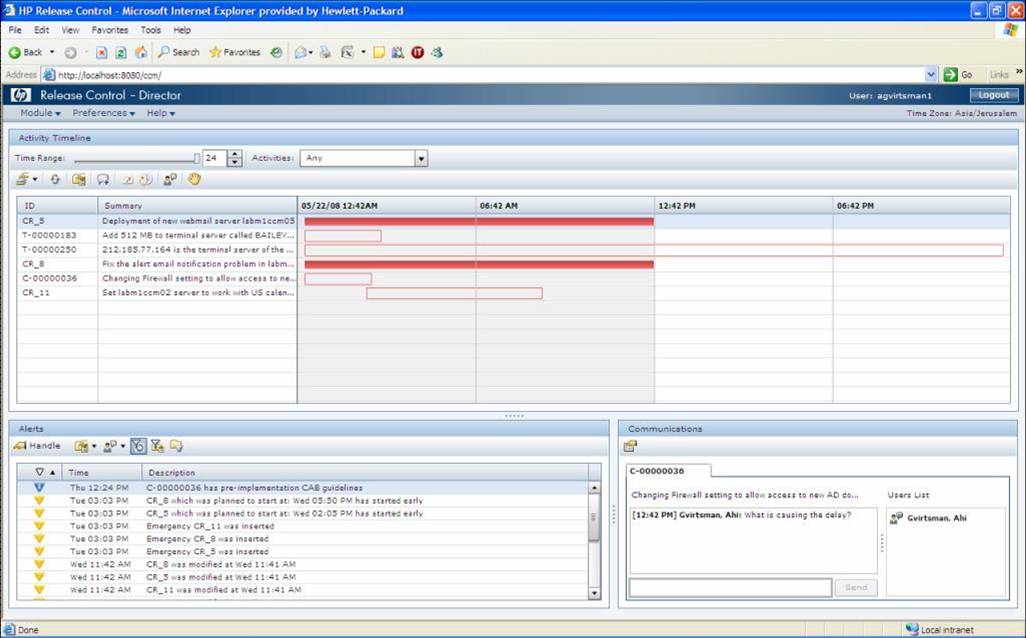Select the C-00000036 communications tab

coord(668,471)
